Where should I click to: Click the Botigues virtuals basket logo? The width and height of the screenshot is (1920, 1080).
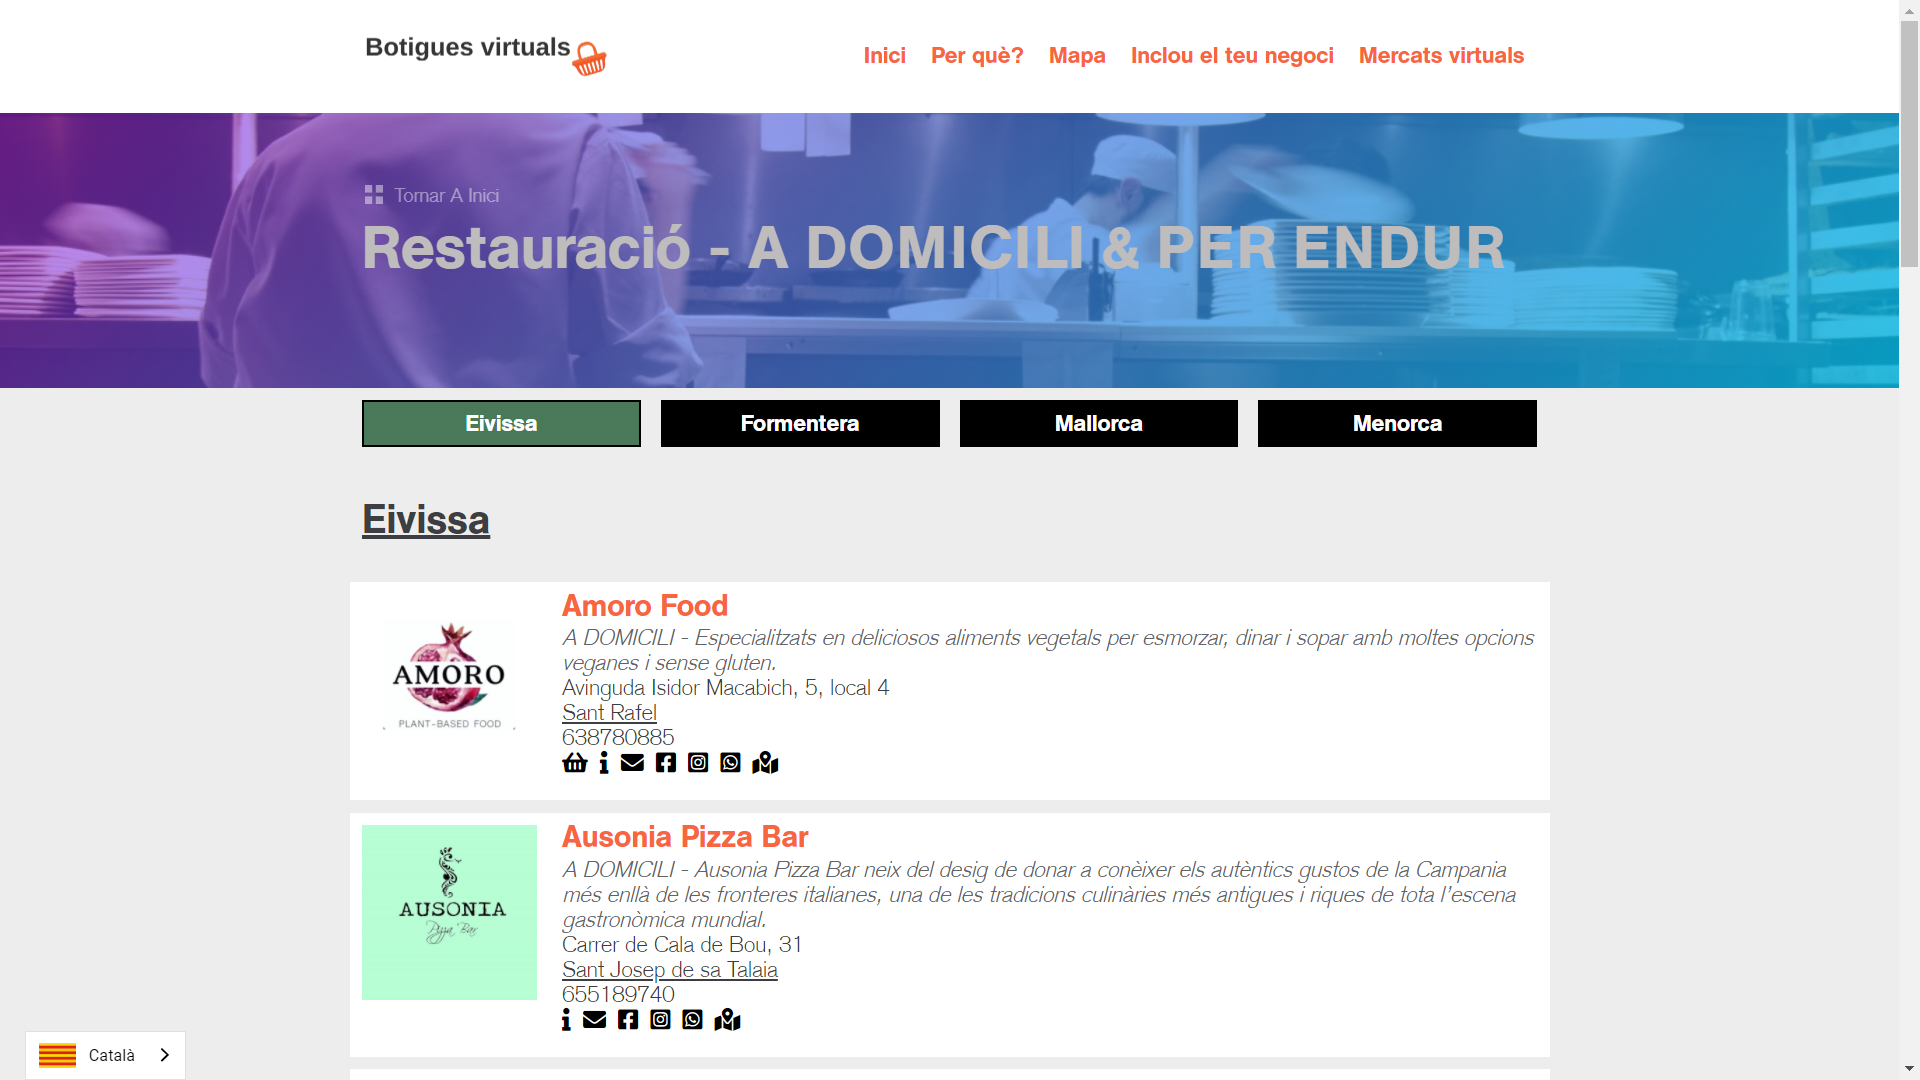pos(589,59)
